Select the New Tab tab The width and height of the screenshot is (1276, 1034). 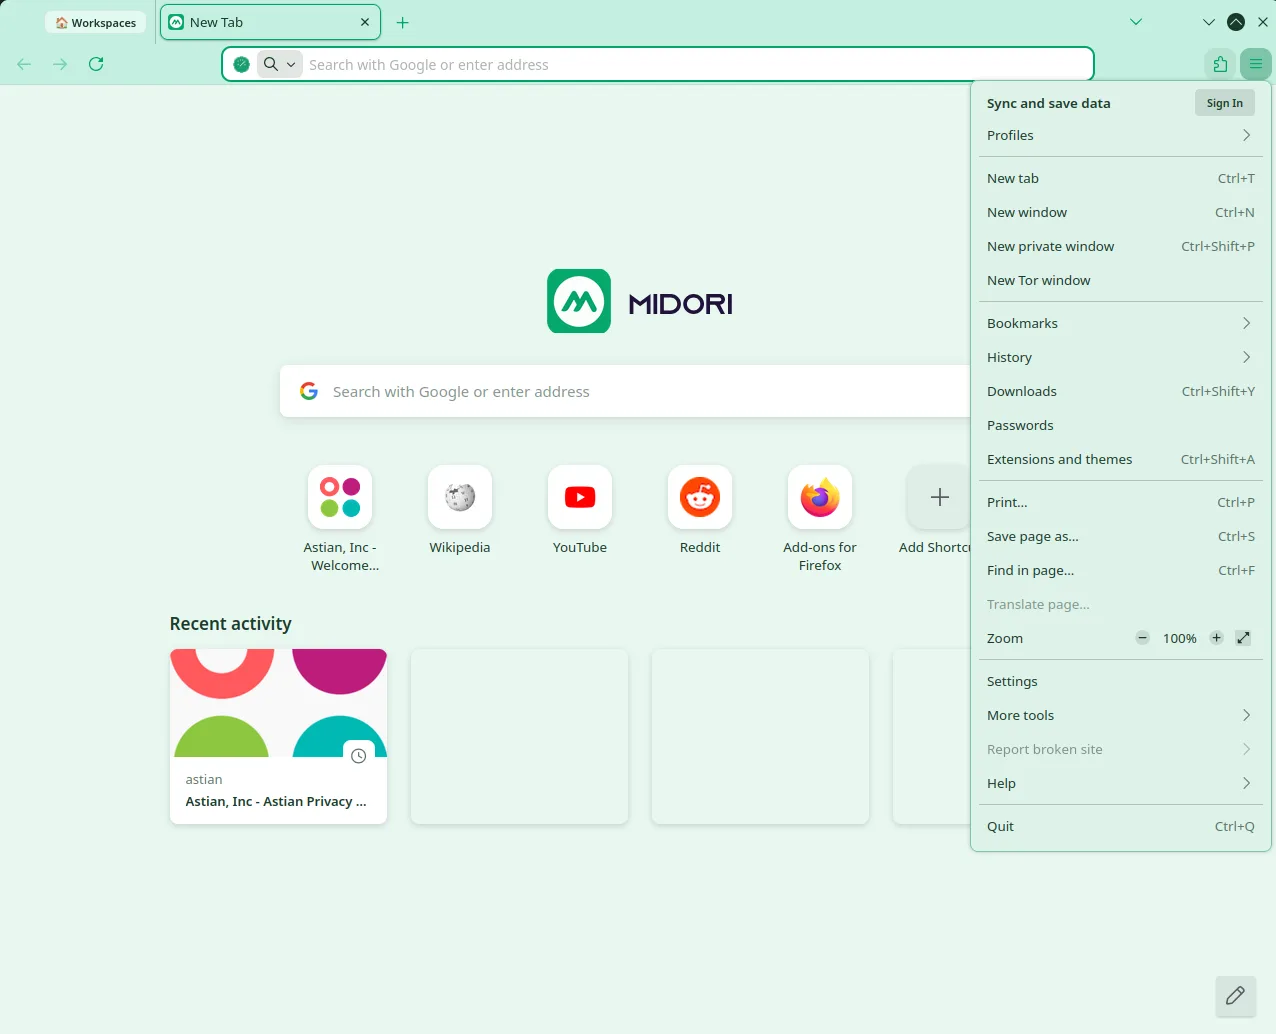(270, 22)
